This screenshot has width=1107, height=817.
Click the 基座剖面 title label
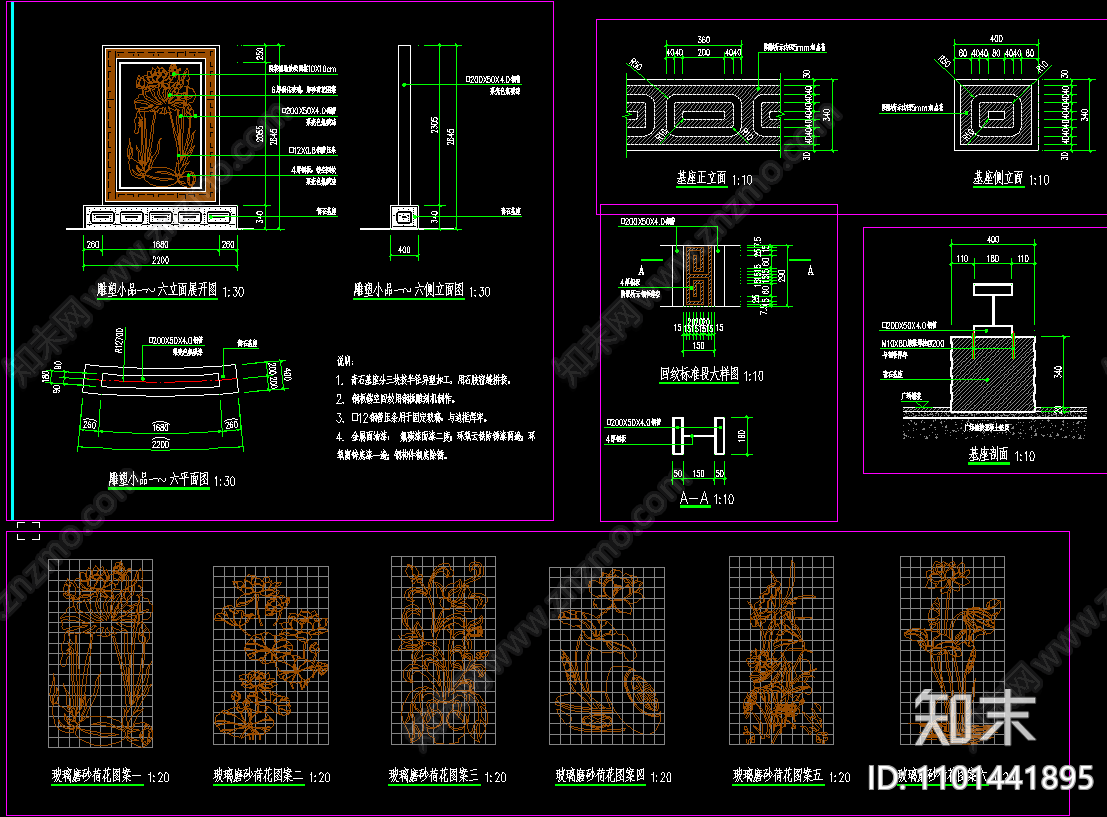986,455
